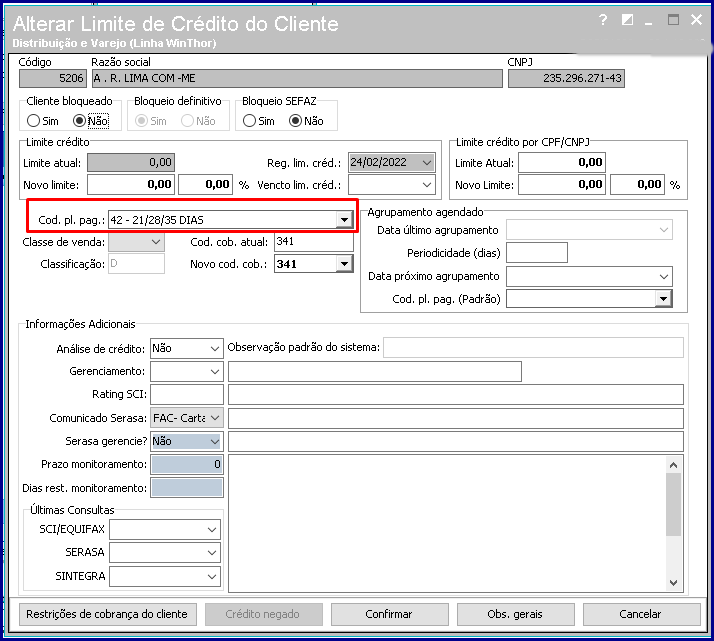Open the Vencto lim. créd. date dropdown
Image resolution: width=714 pixels, height=641 pixels.
[427, 185]
